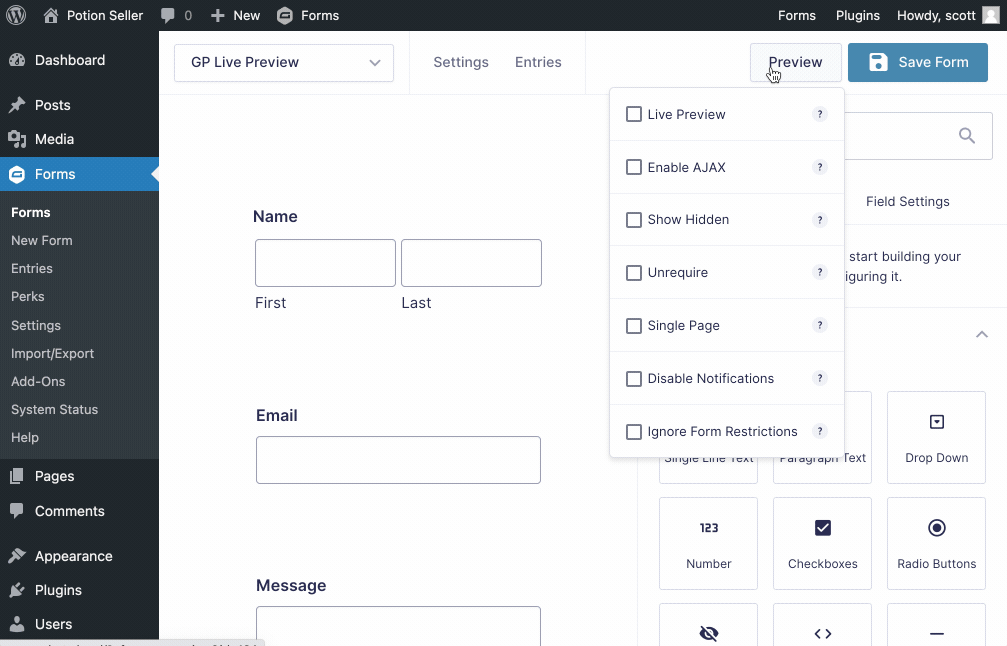The height and width of the screenshot is (646, 1007).
Task: Click the Message text area
Action: tap(398, 625)
